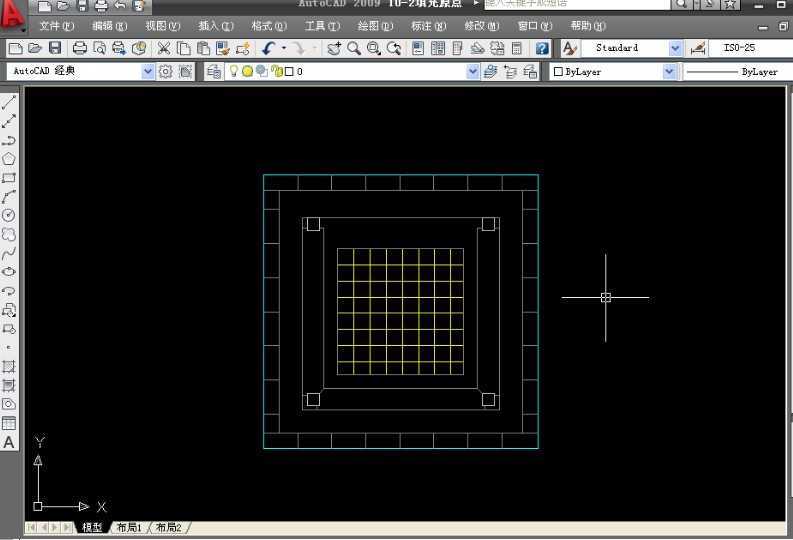Select the Revision Cloud tool
The width and height of the screenshot is (793, 540).
coord(9,235)
